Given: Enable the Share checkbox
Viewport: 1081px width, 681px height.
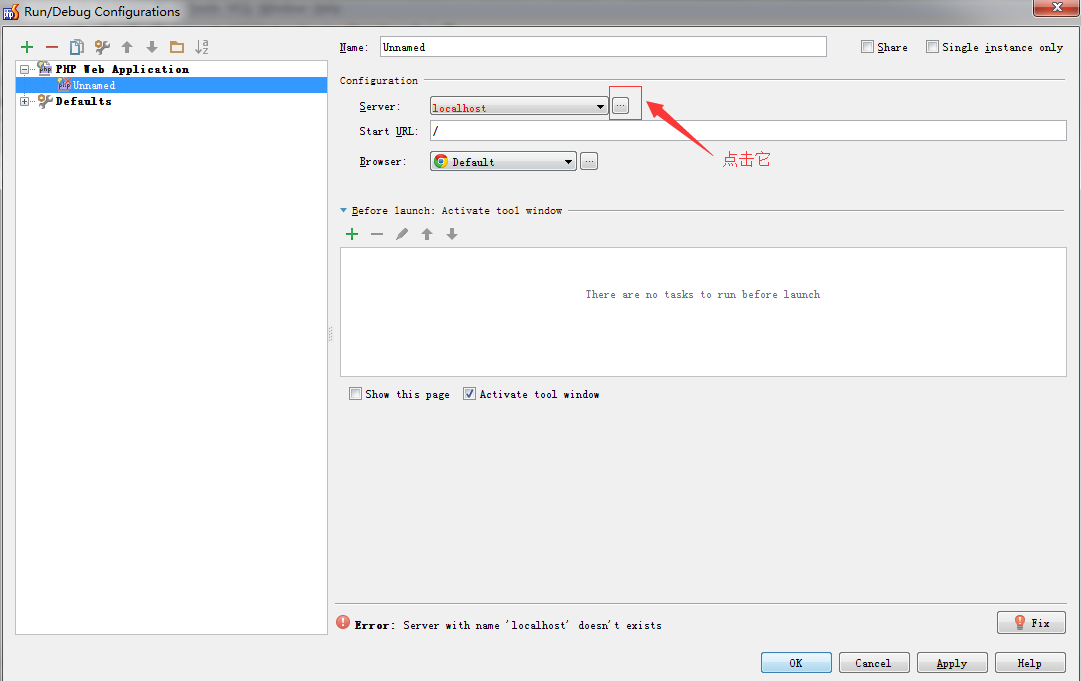Looking at the screenshot, I should pos(867,47).
